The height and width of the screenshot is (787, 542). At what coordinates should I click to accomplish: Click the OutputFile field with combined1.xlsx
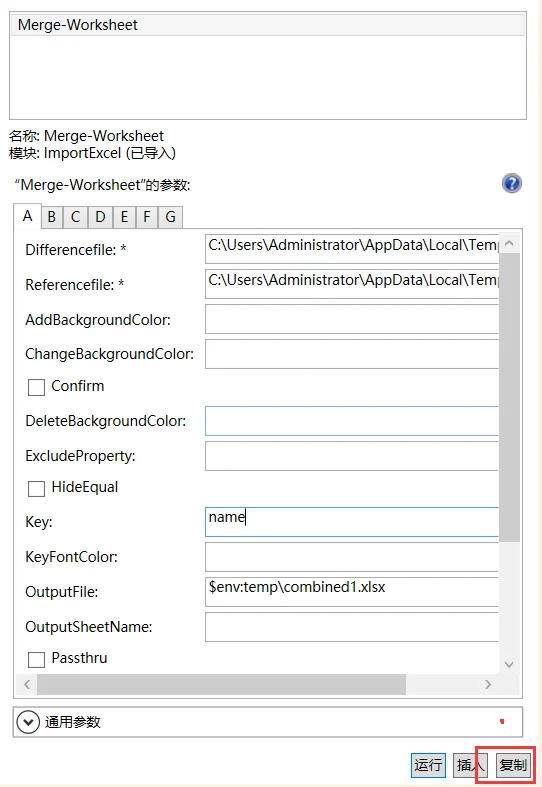pos(352,592)
